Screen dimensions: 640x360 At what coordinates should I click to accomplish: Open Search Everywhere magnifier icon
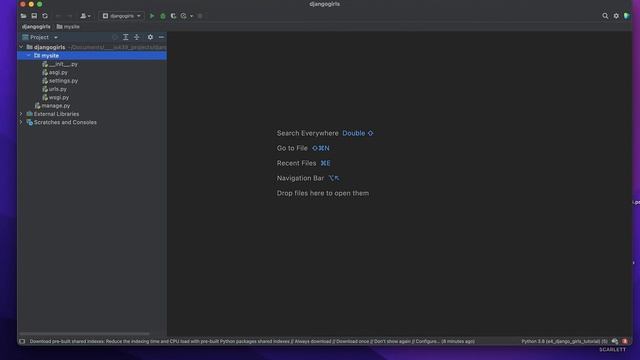605,16
